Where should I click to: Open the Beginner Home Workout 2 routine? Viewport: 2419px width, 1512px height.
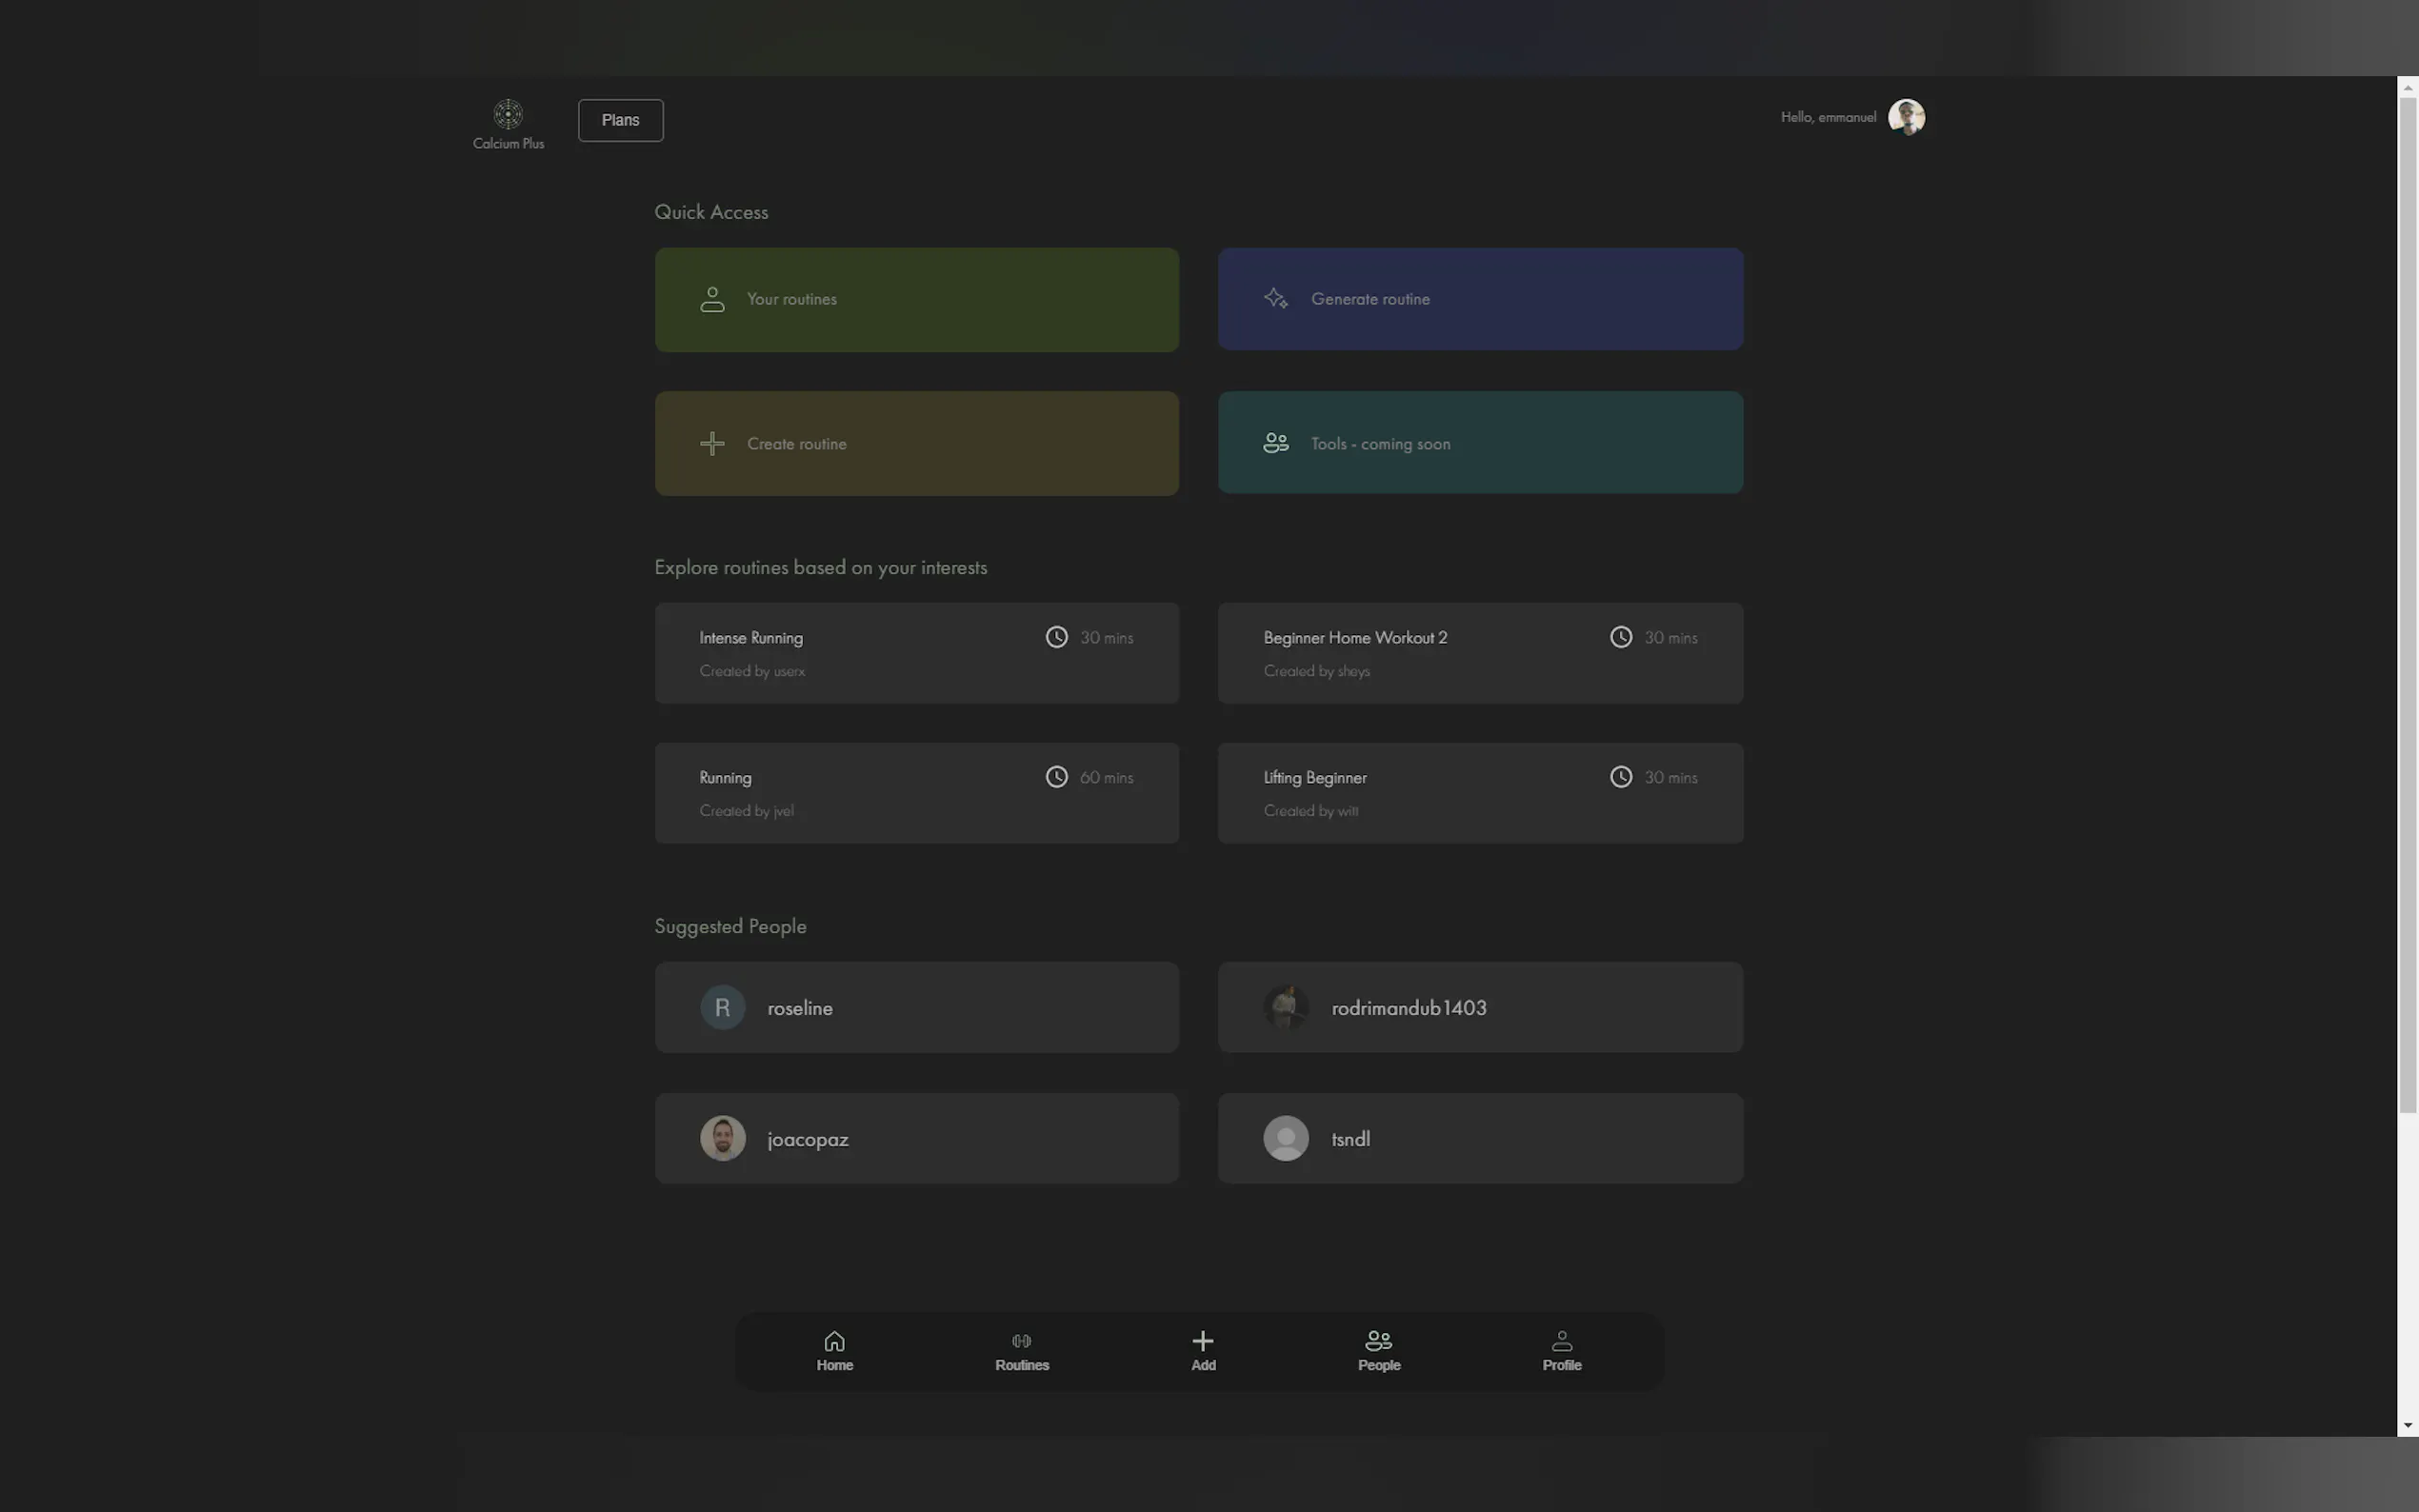coord(1480,652)
